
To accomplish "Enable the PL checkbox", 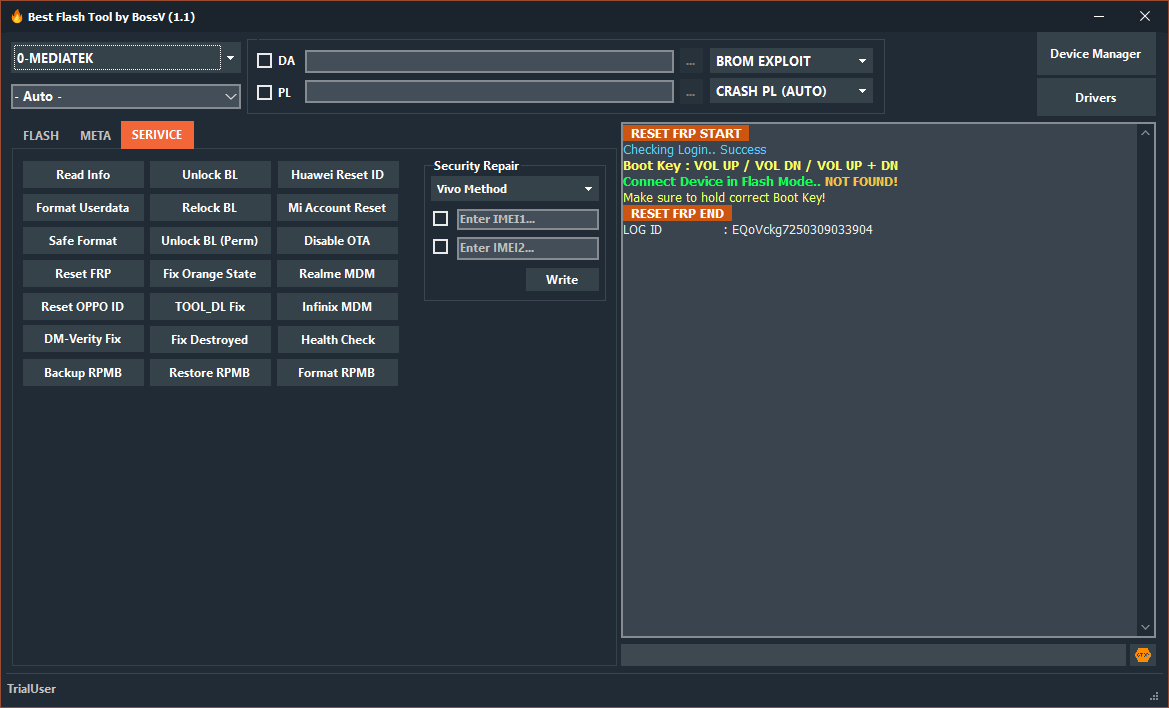I will coord(264,90).
